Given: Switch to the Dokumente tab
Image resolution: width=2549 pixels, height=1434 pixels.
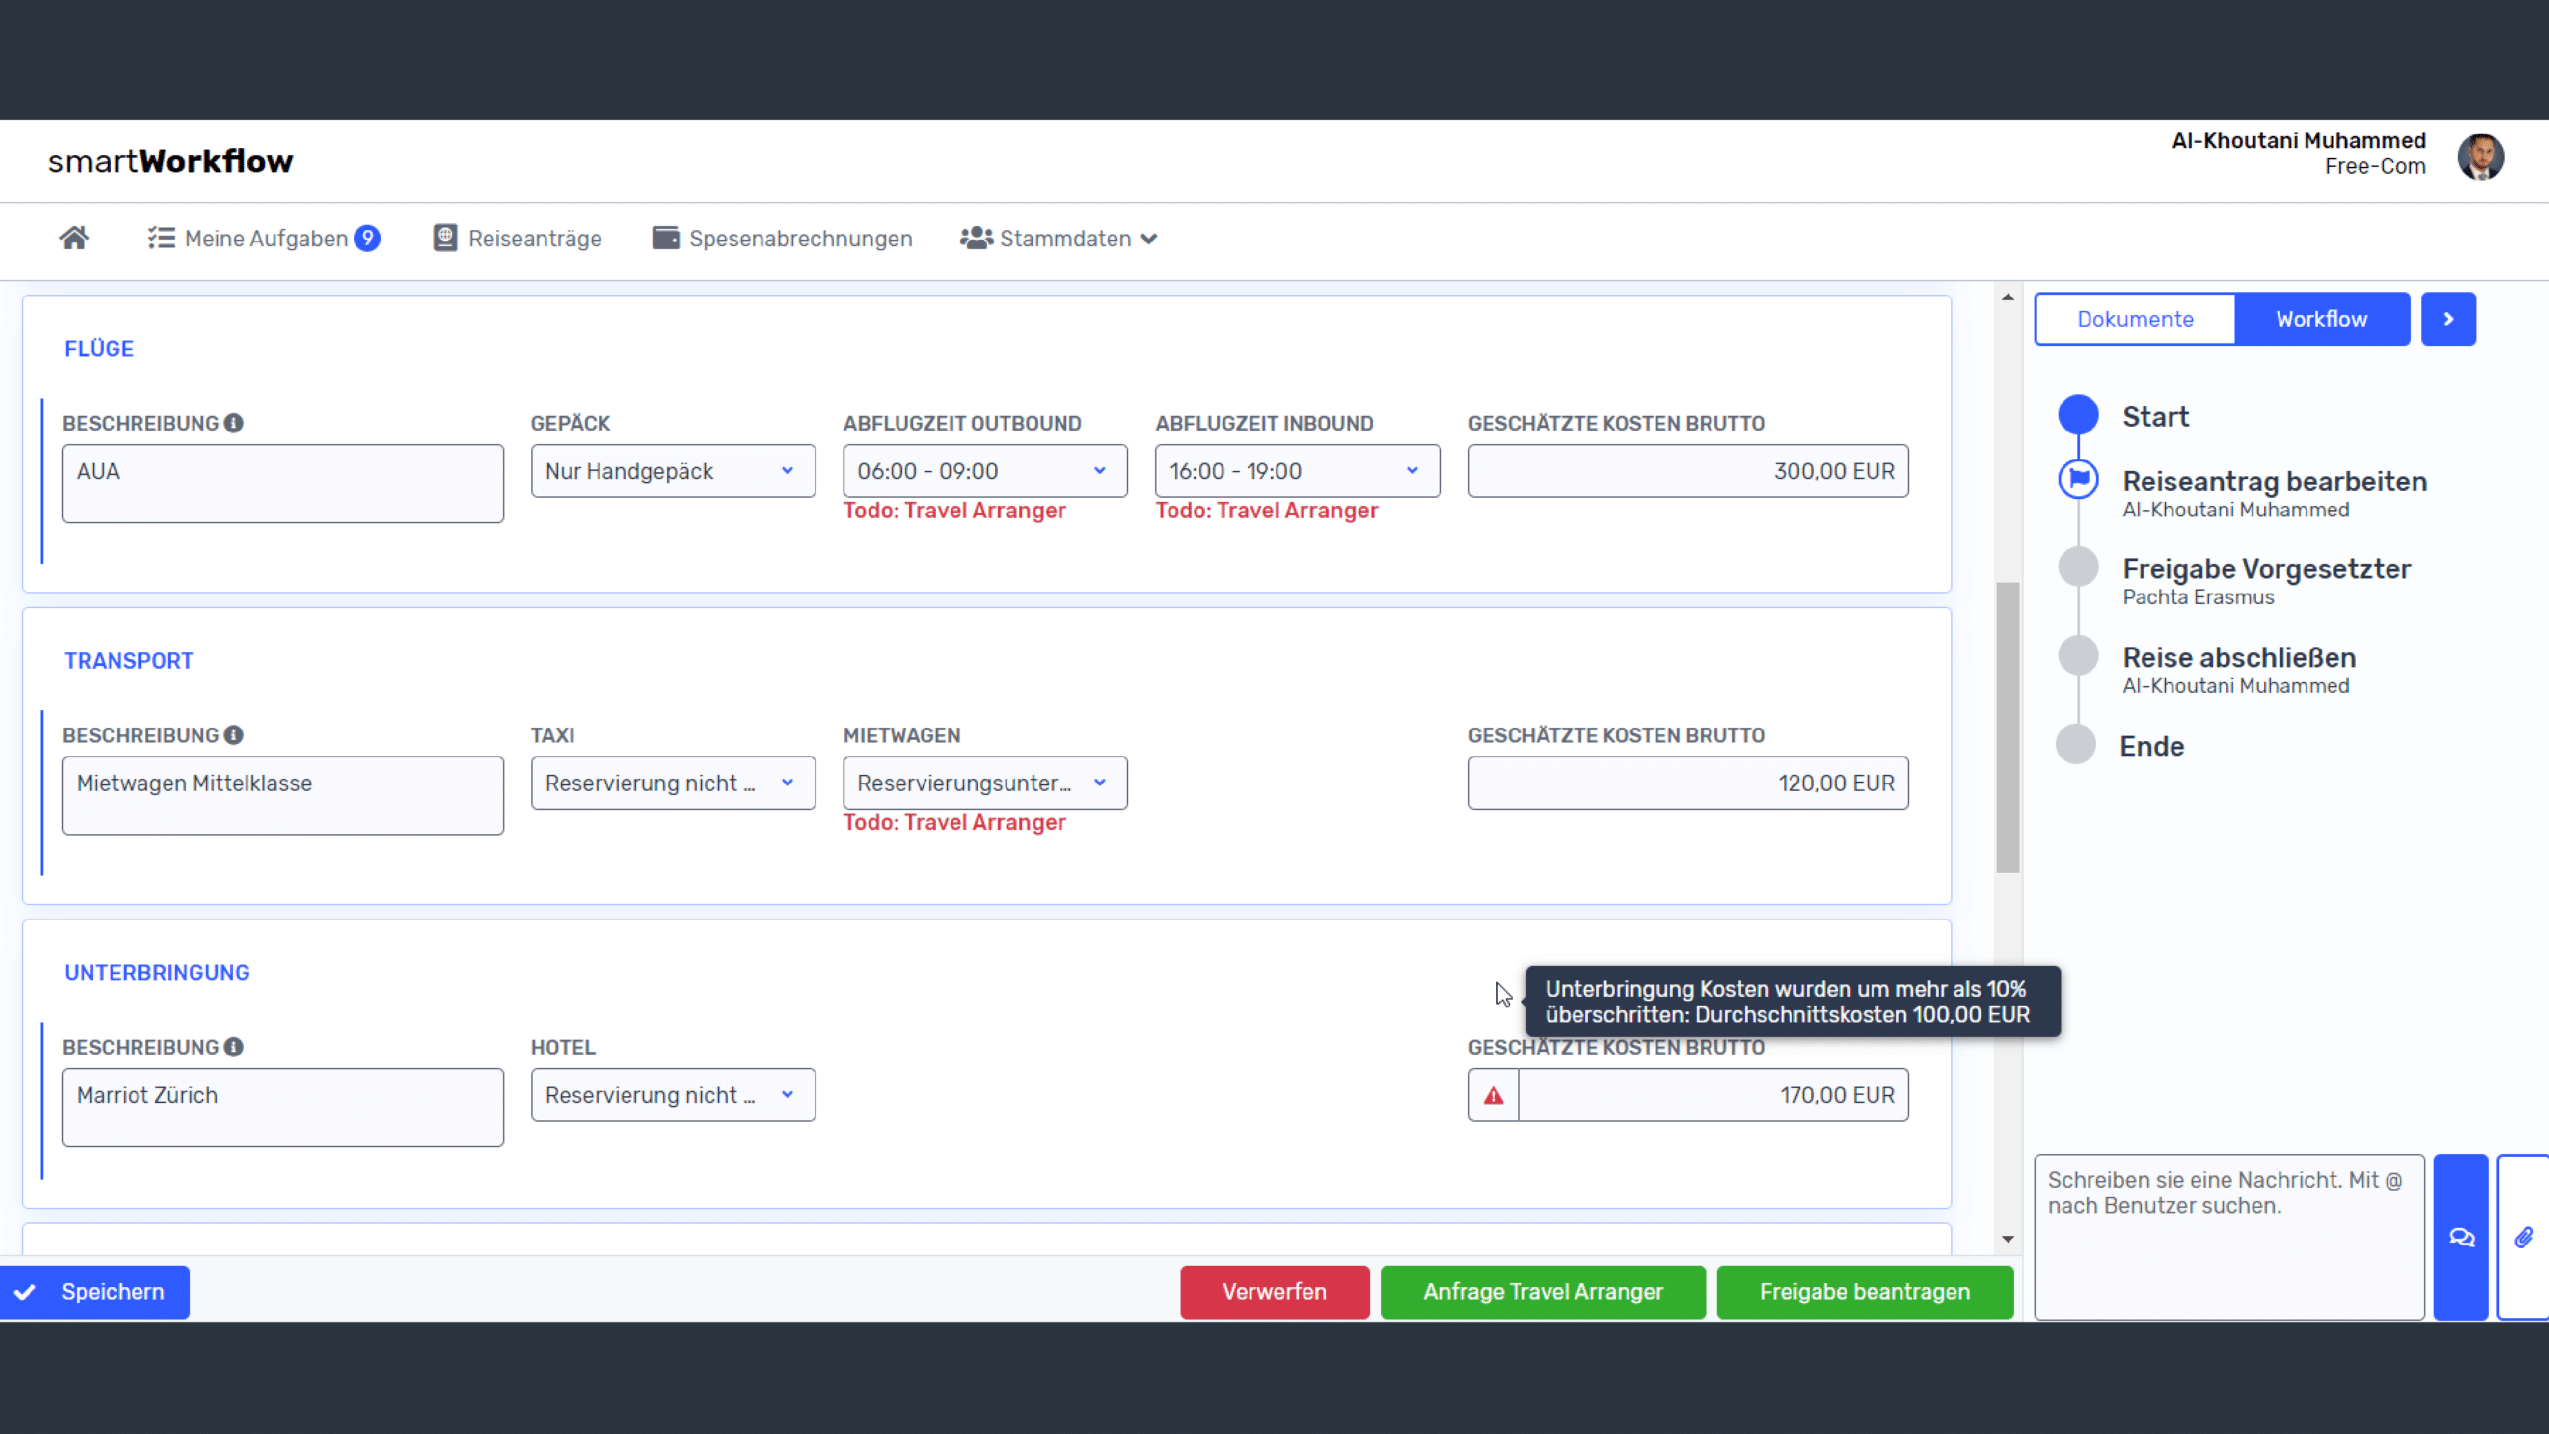Looking at the screenshot, I should 2135,319.
